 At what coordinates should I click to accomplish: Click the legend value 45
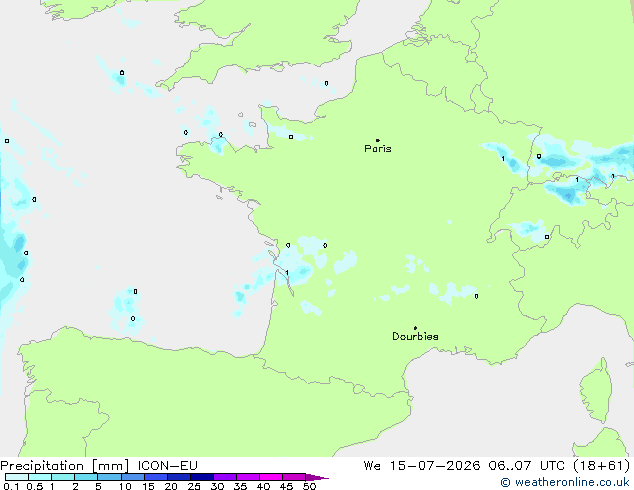click(x=286, y=486)
